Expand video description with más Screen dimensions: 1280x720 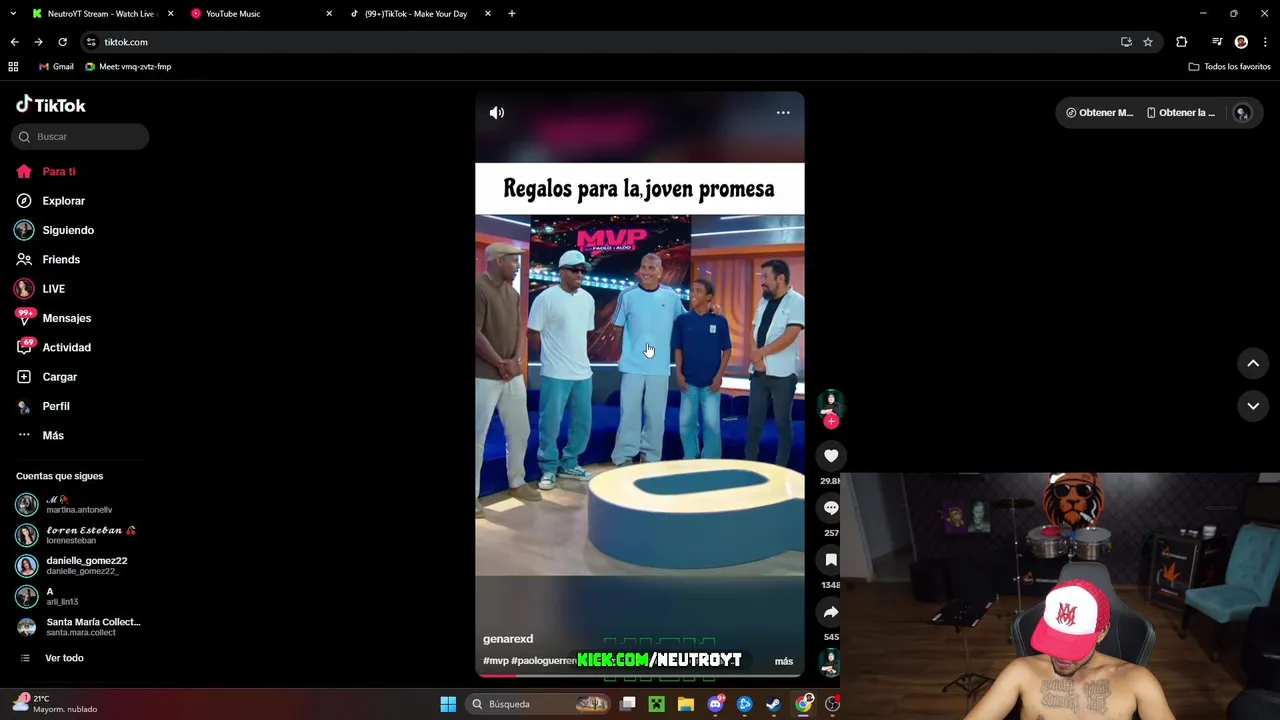tap(784, 661)
